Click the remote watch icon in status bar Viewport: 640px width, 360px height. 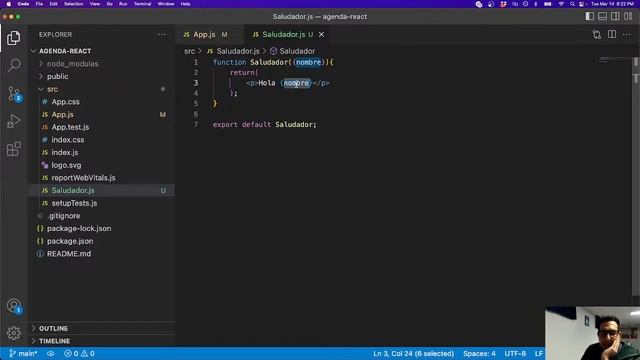(x=51, y=353)
